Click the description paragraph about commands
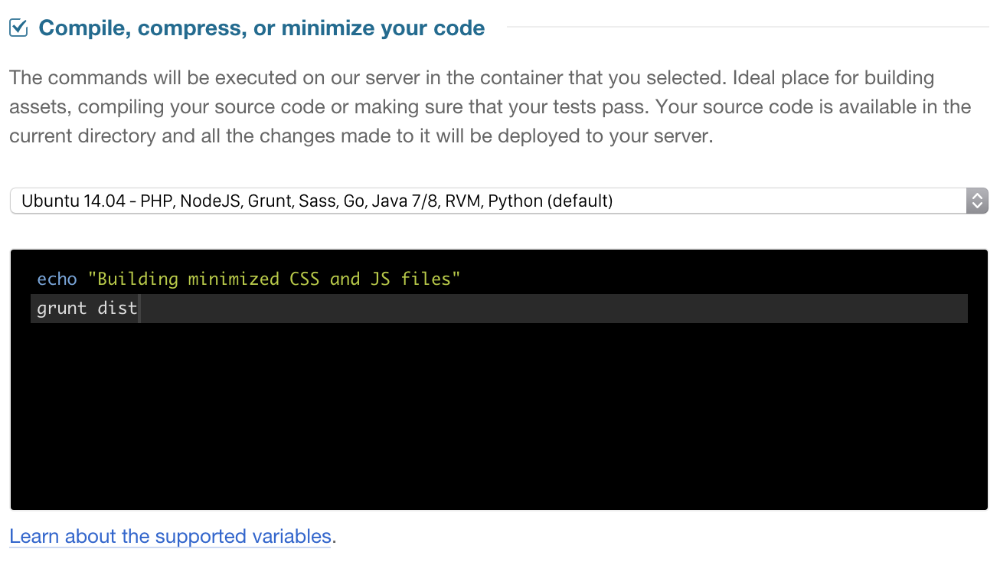Screen dimensions: 1000x562 [x=490, y=107]
